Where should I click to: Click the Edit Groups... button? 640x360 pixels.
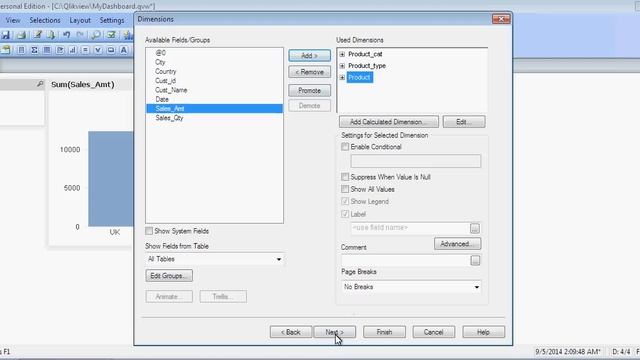click(x=169, y=276)
